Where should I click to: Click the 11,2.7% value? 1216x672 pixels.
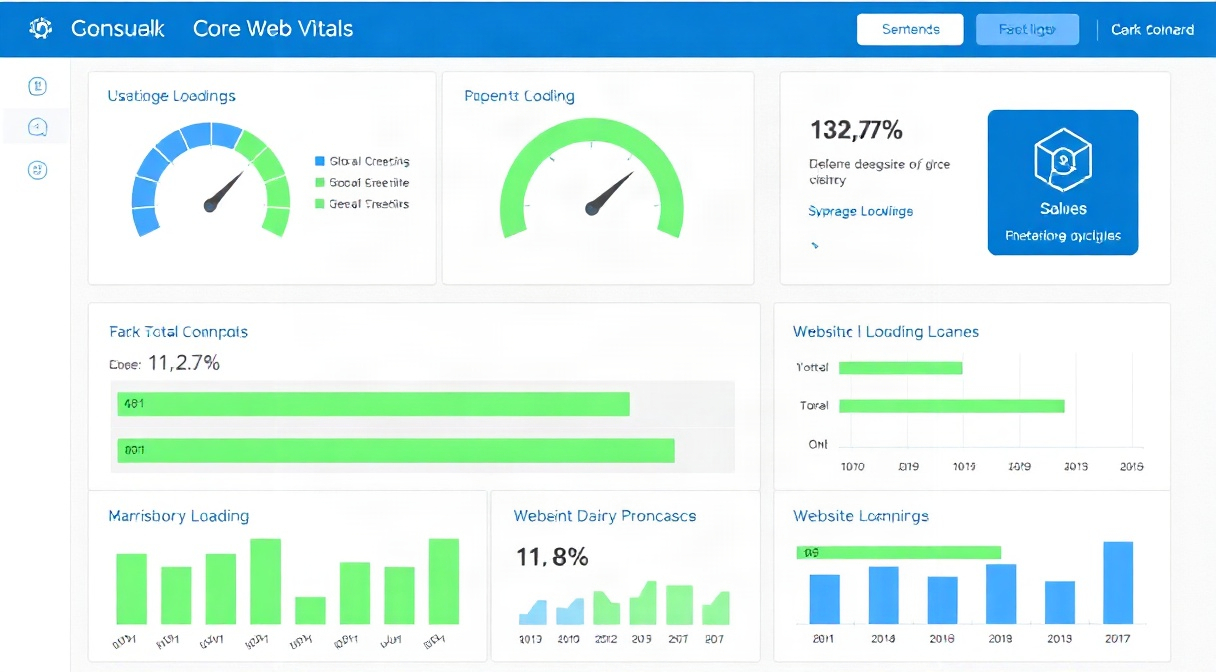pos(183,363)
